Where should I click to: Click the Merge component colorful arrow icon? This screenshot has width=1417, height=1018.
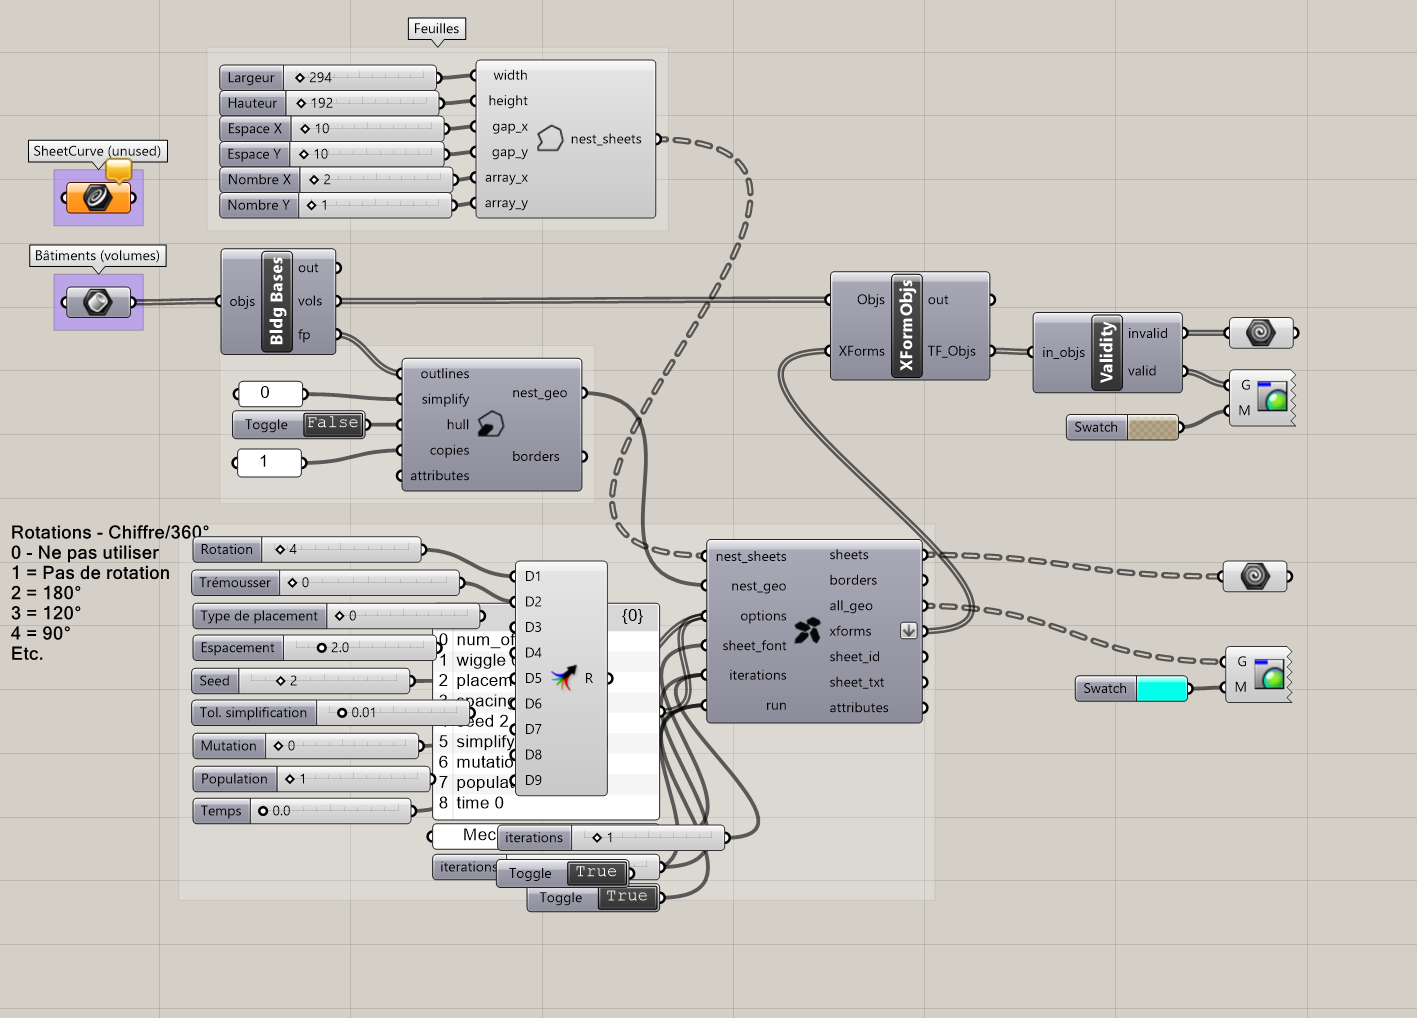point(564,678)
